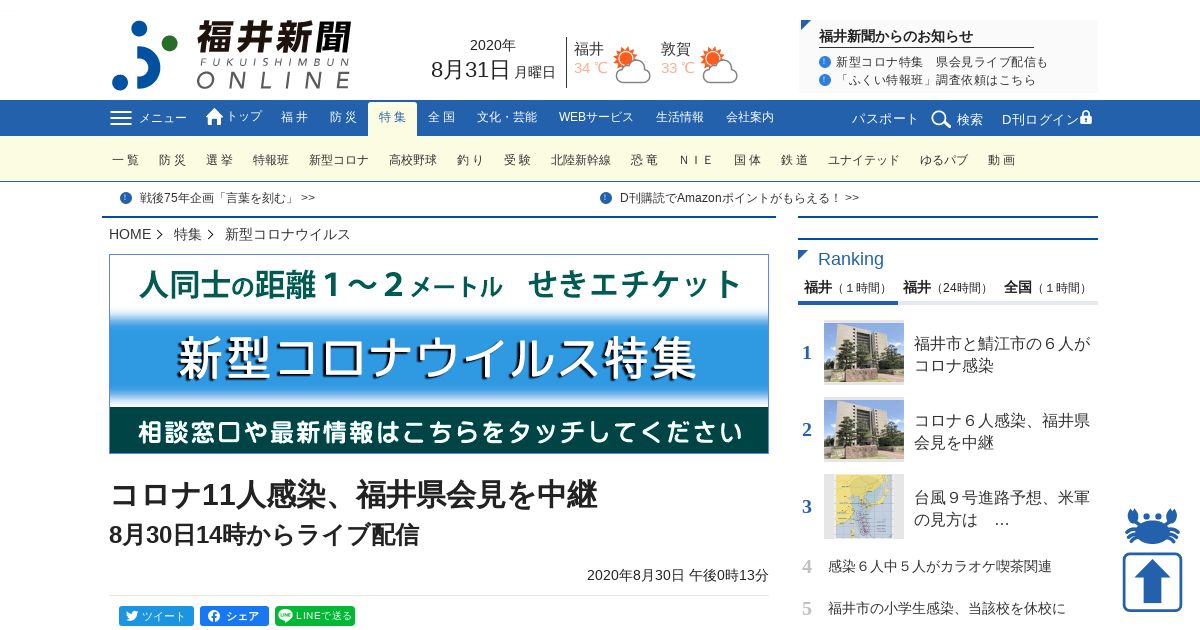Open 新型コロナ in the sub navigation
This screenshot has height=630, width=1200.
coord(339,160)
